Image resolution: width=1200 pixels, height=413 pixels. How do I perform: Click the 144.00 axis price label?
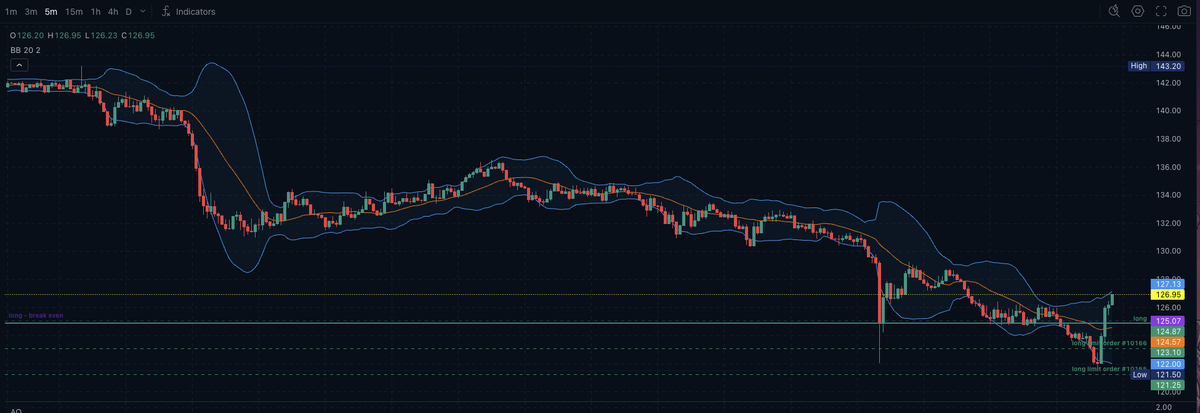click(1169, 54)
